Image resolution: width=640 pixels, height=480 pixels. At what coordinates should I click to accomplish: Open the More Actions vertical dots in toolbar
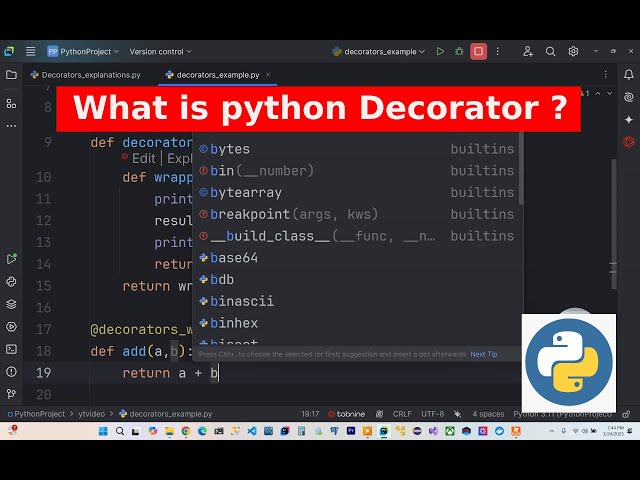(497, 51)
